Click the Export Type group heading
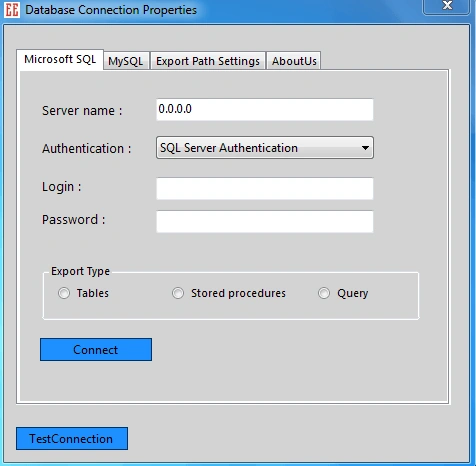 (x=80, y=272)
